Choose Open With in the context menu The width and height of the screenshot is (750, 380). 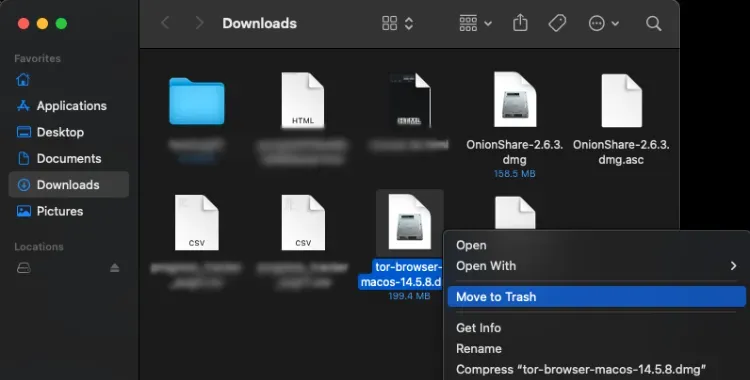(596, 266)
